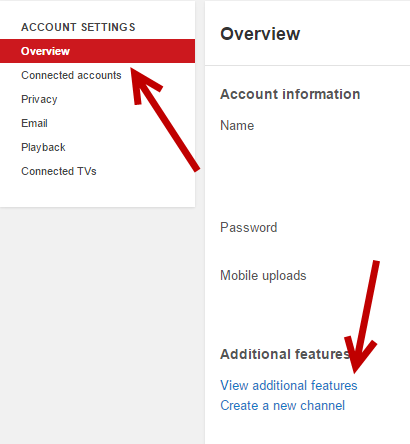Click the ACCOUNT SETTINGS sidebar header
The height and width of the screenshot is (444, 410).
pyautogui.click(x=78, y=27)
